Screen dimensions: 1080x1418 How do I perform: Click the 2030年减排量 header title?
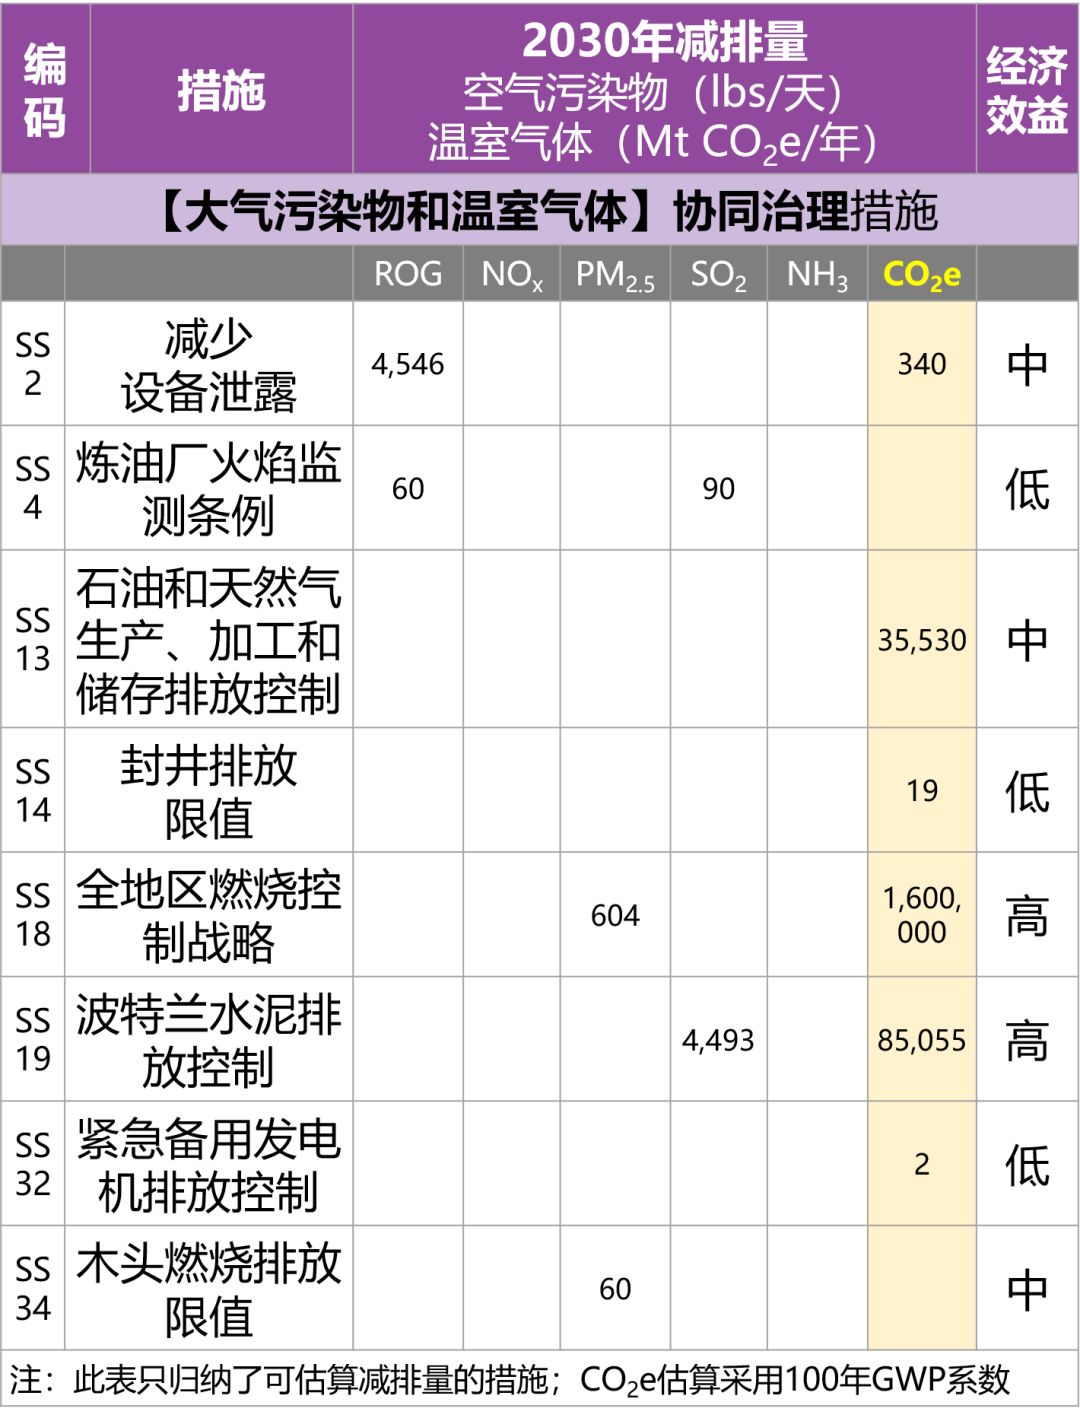(x=664, y=42)
